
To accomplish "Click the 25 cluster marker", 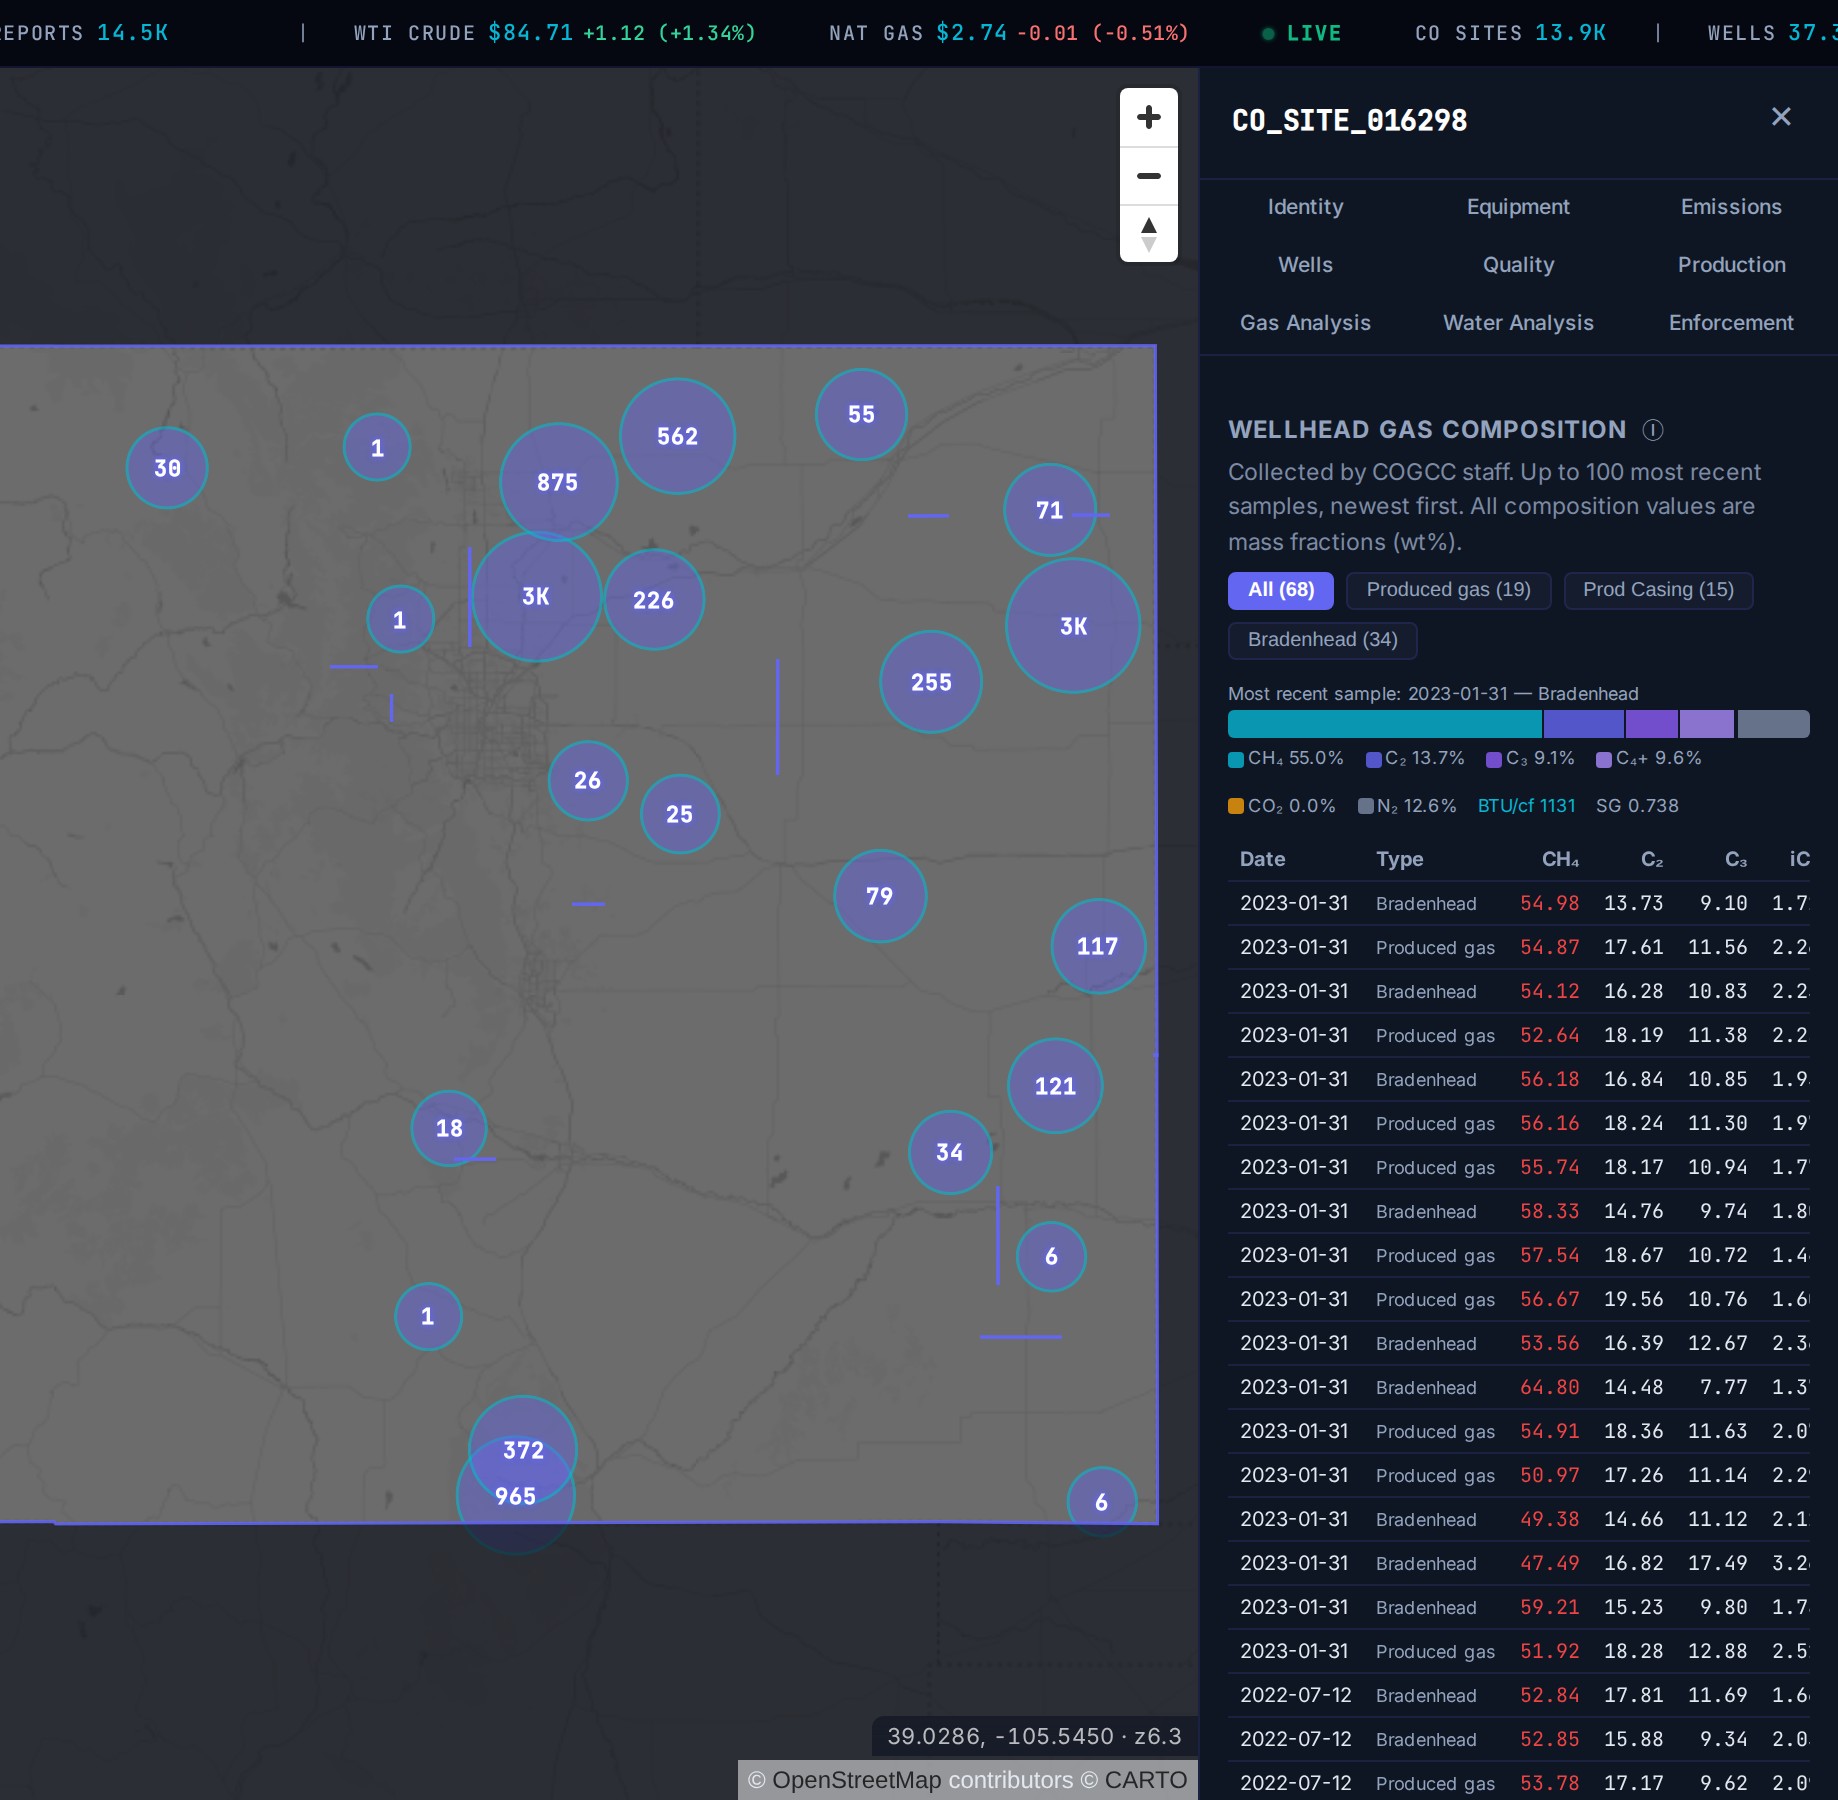I will pos(679,814).
